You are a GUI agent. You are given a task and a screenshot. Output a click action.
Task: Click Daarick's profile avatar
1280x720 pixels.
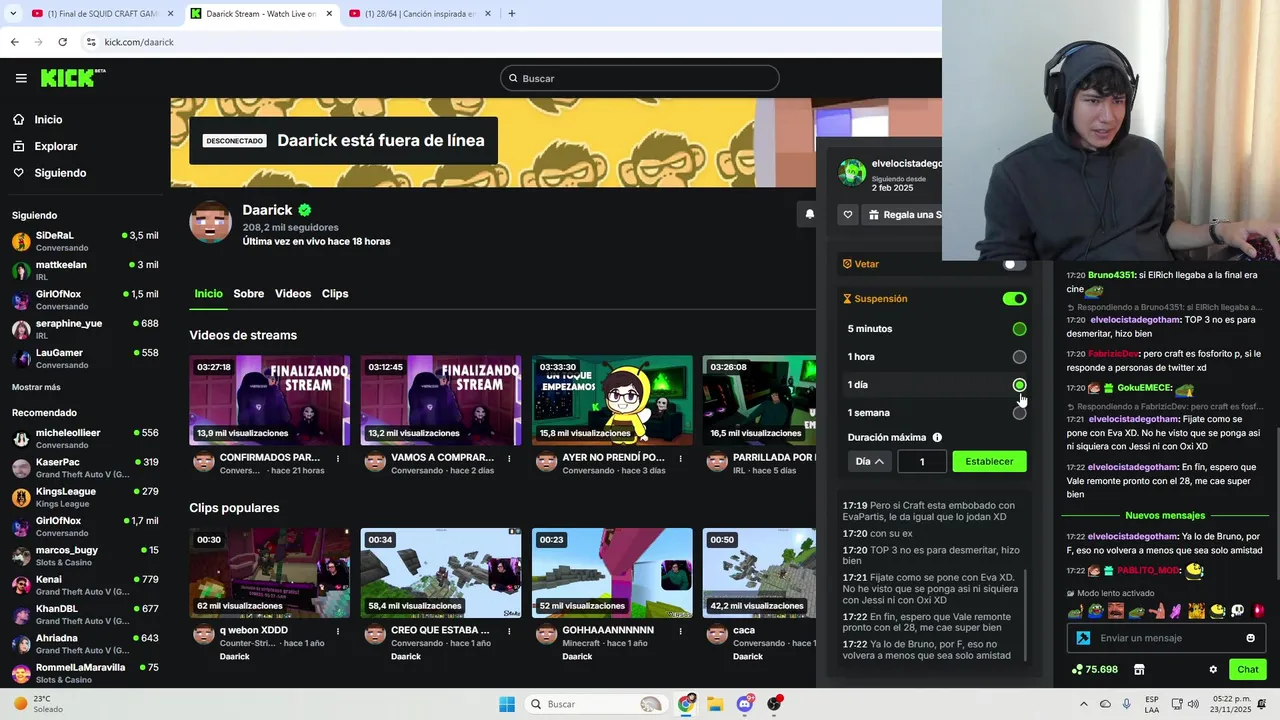[211, 222]
